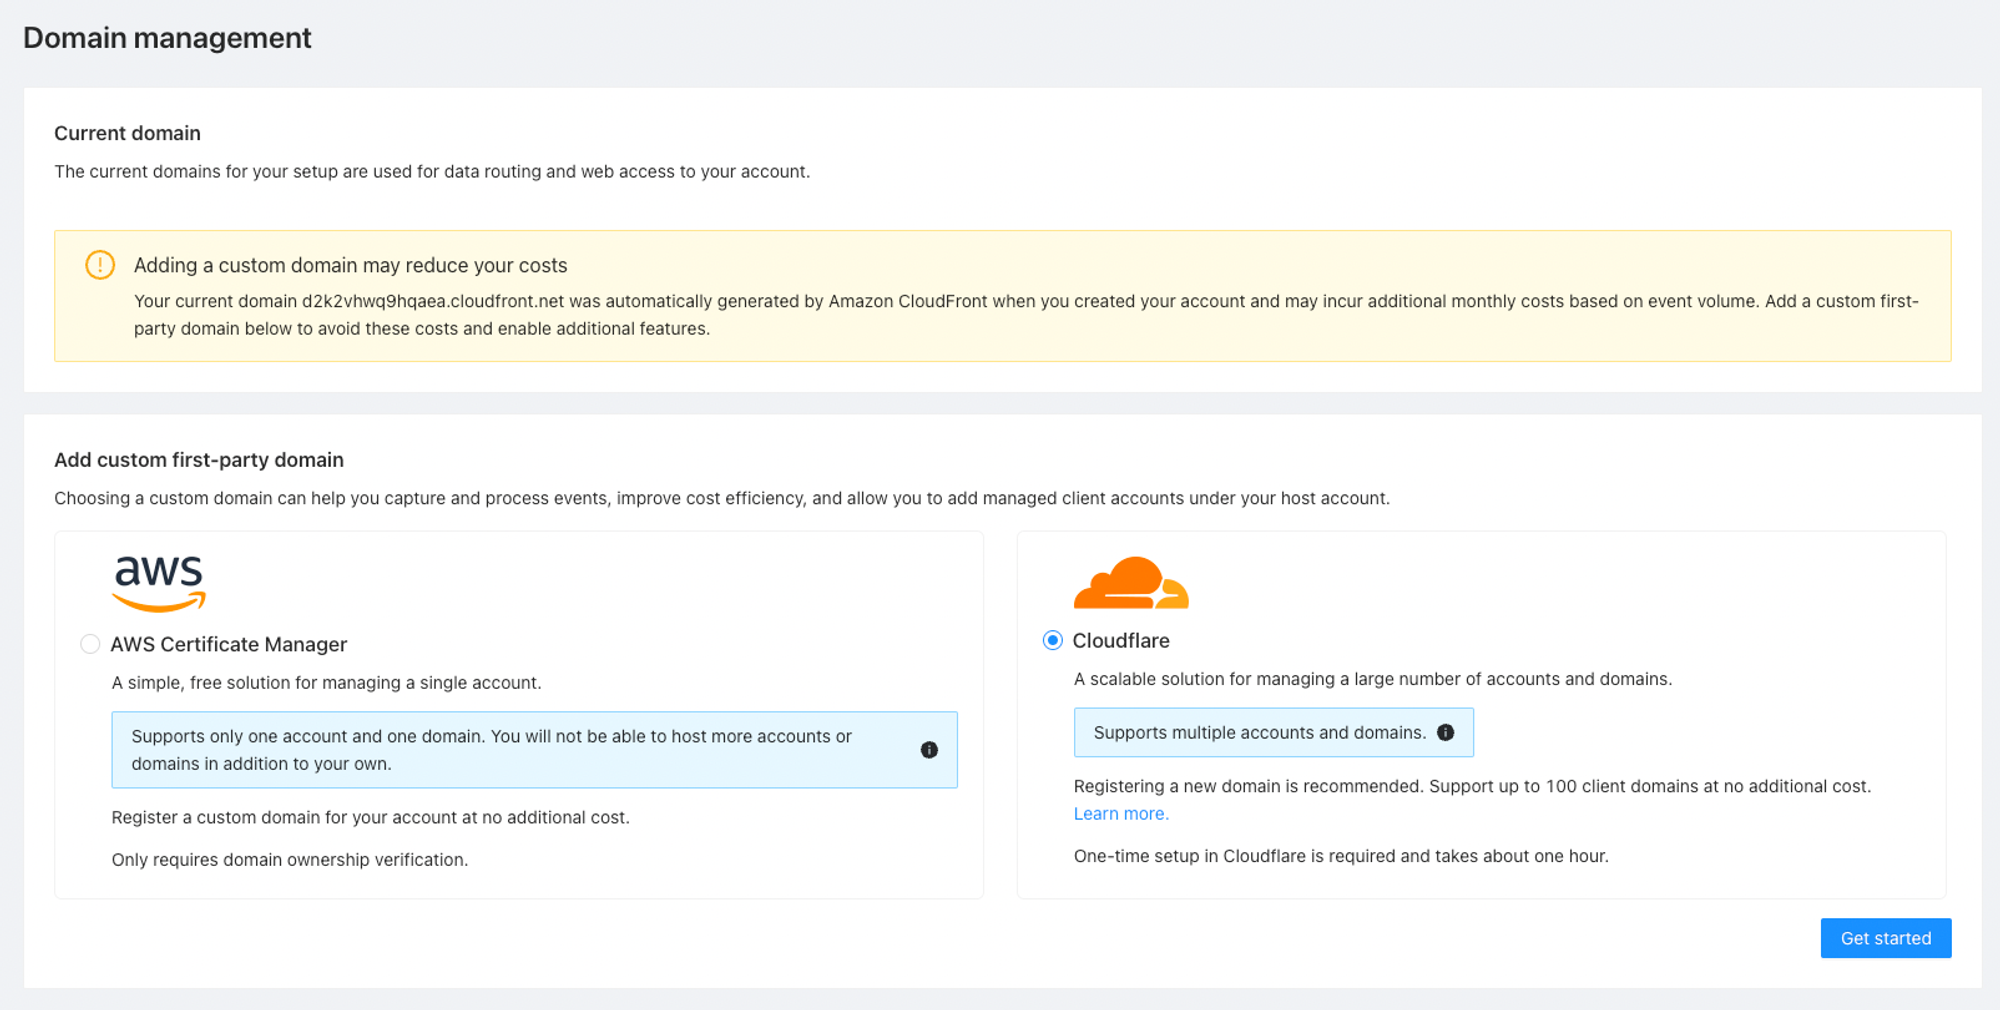Click the Add custom first-party domain heading
This screenshot has height=1010, width=2000.
click(x=199, y=460)
